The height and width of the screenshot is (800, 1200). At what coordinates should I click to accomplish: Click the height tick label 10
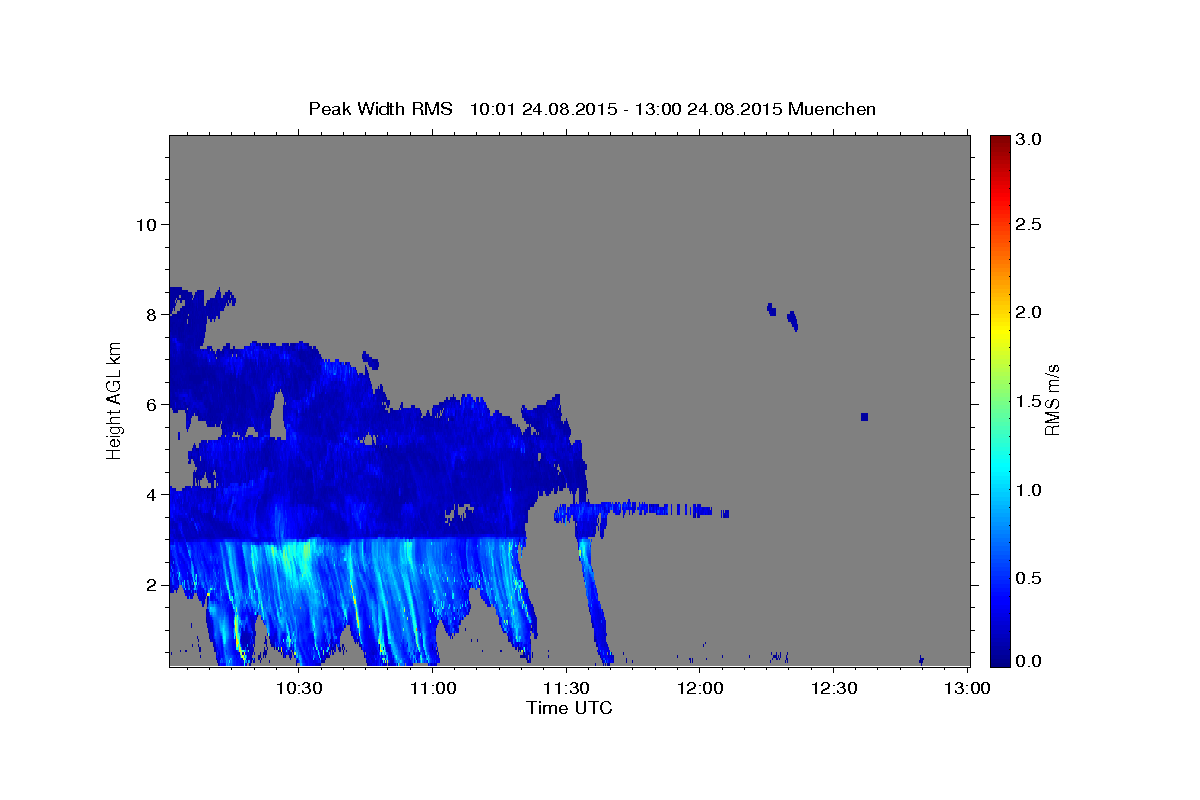point(145,224)
